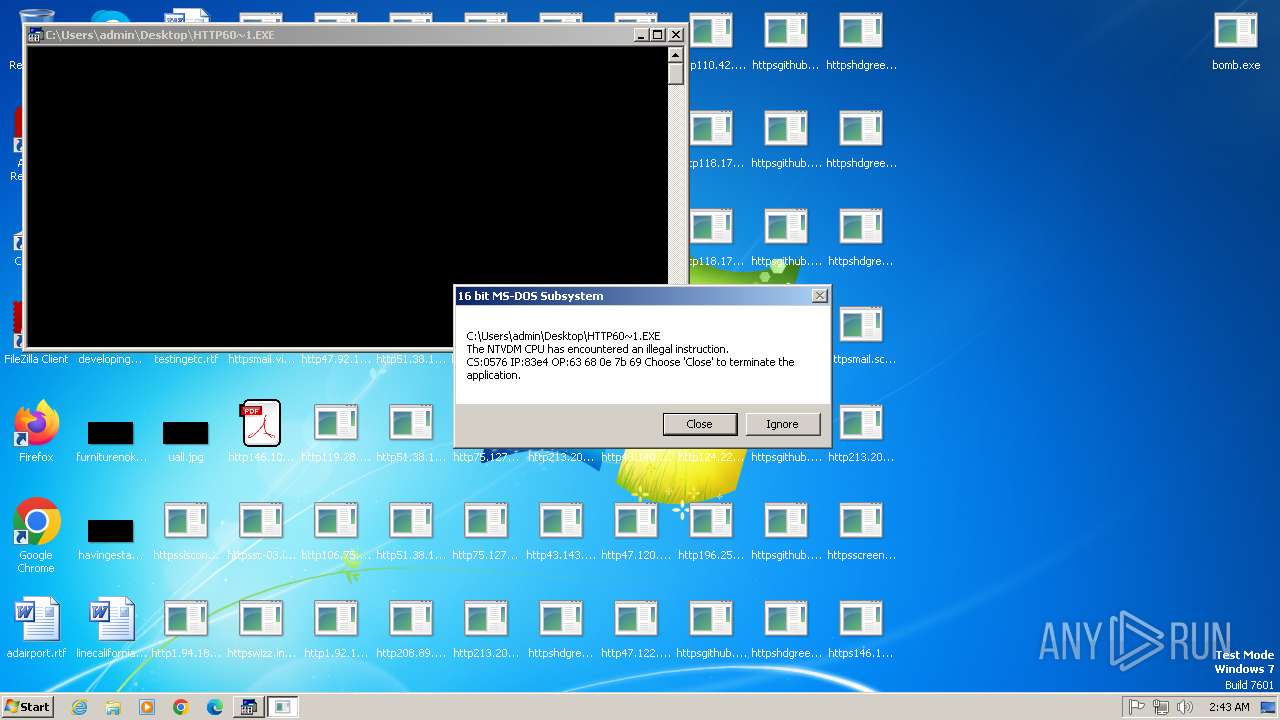Screen dimensions: 1280x720
Task: Select the http106.75... desktop icon
Action: click(336, 530)
